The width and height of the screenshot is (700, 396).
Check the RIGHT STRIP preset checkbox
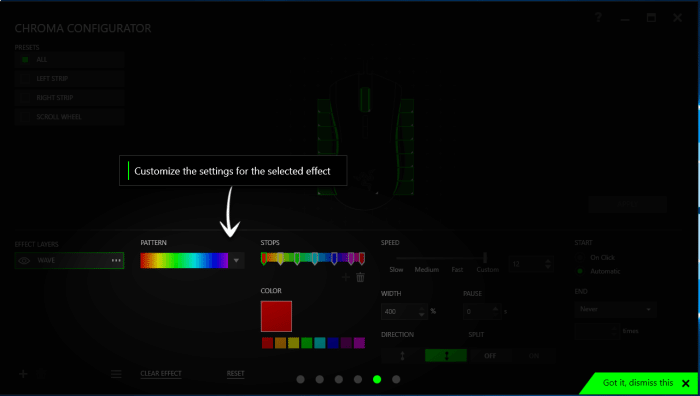[25, 98]
